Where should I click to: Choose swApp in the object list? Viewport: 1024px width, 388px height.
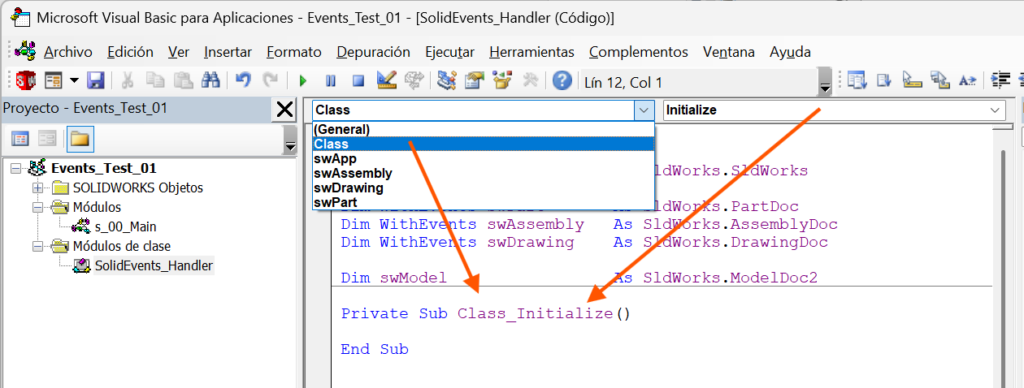[483, 159]
